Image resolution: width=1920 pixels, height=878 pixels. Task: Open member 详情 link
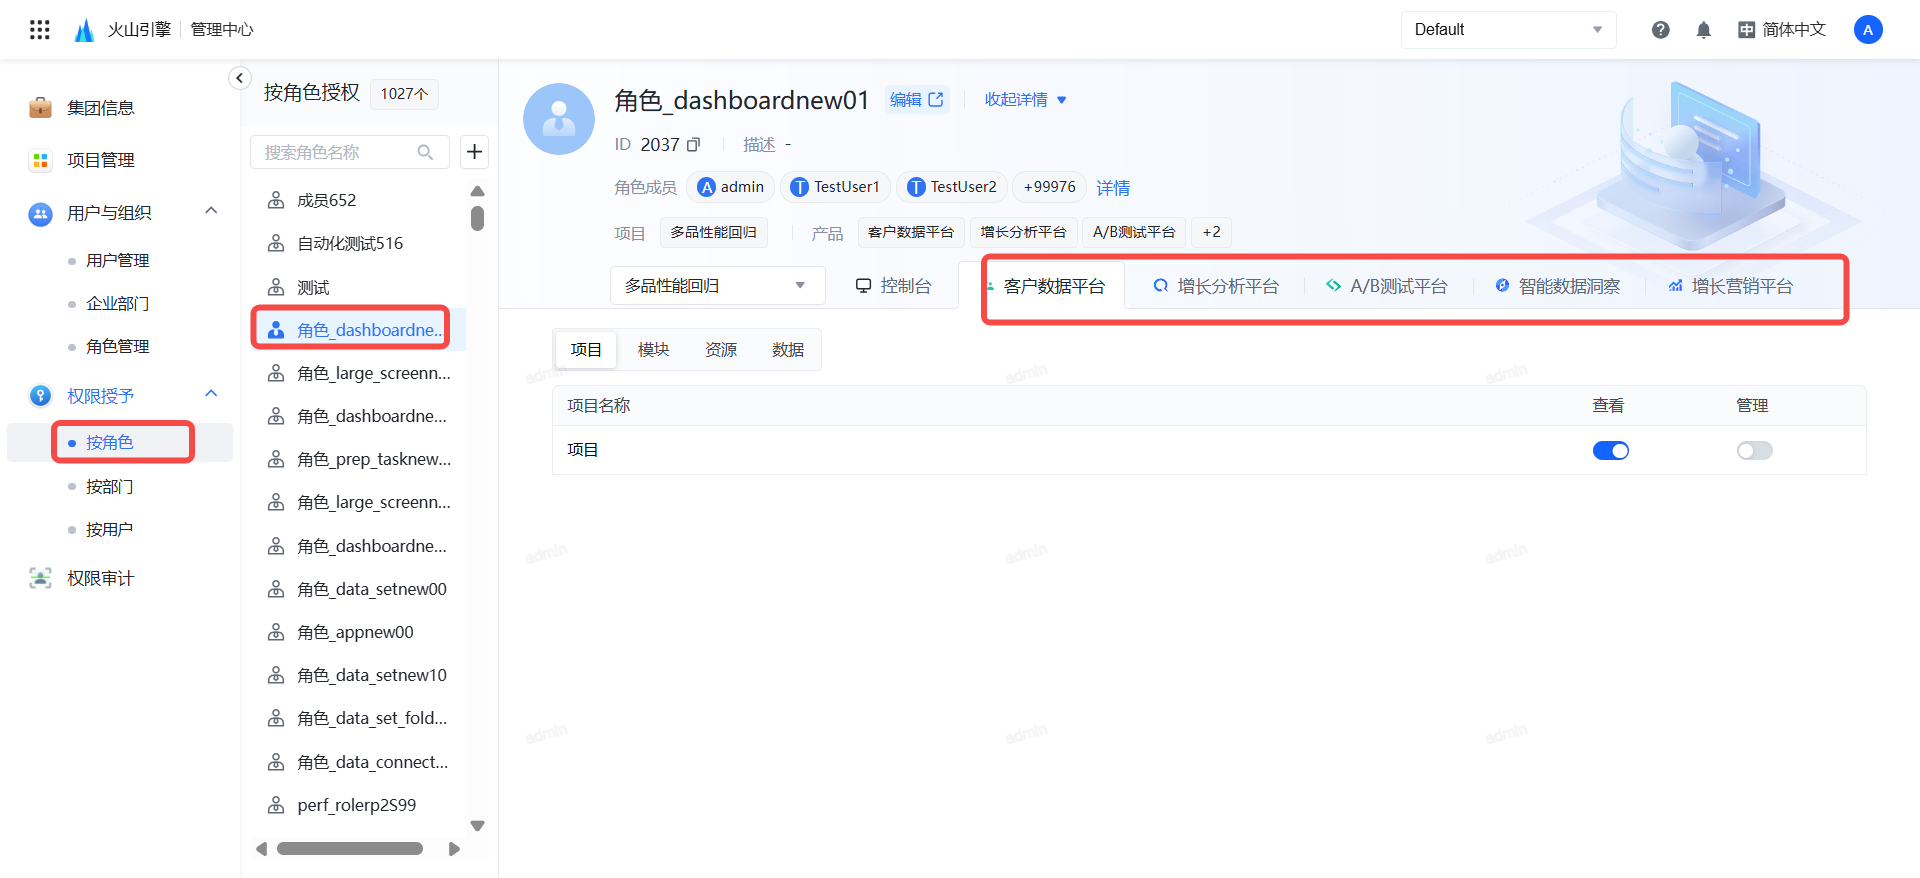point(1113,188)
